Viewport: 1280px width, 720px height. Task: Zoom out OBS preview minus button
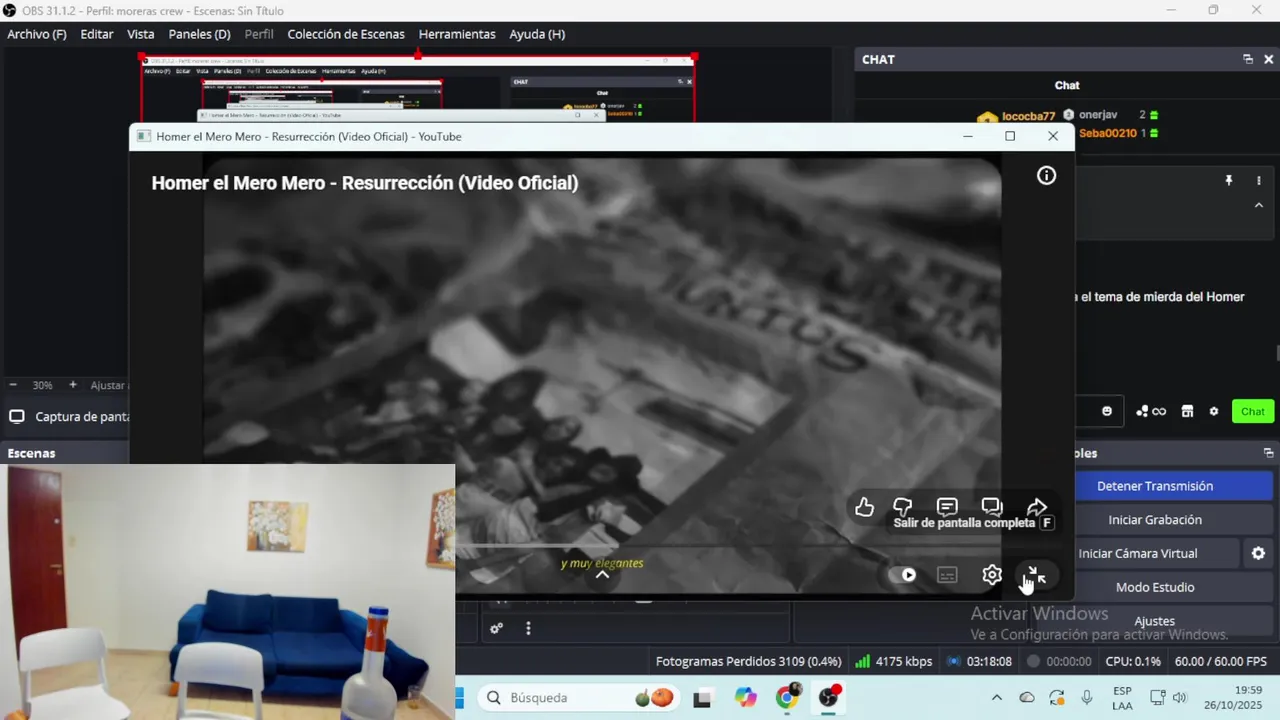tap(13, 385)
